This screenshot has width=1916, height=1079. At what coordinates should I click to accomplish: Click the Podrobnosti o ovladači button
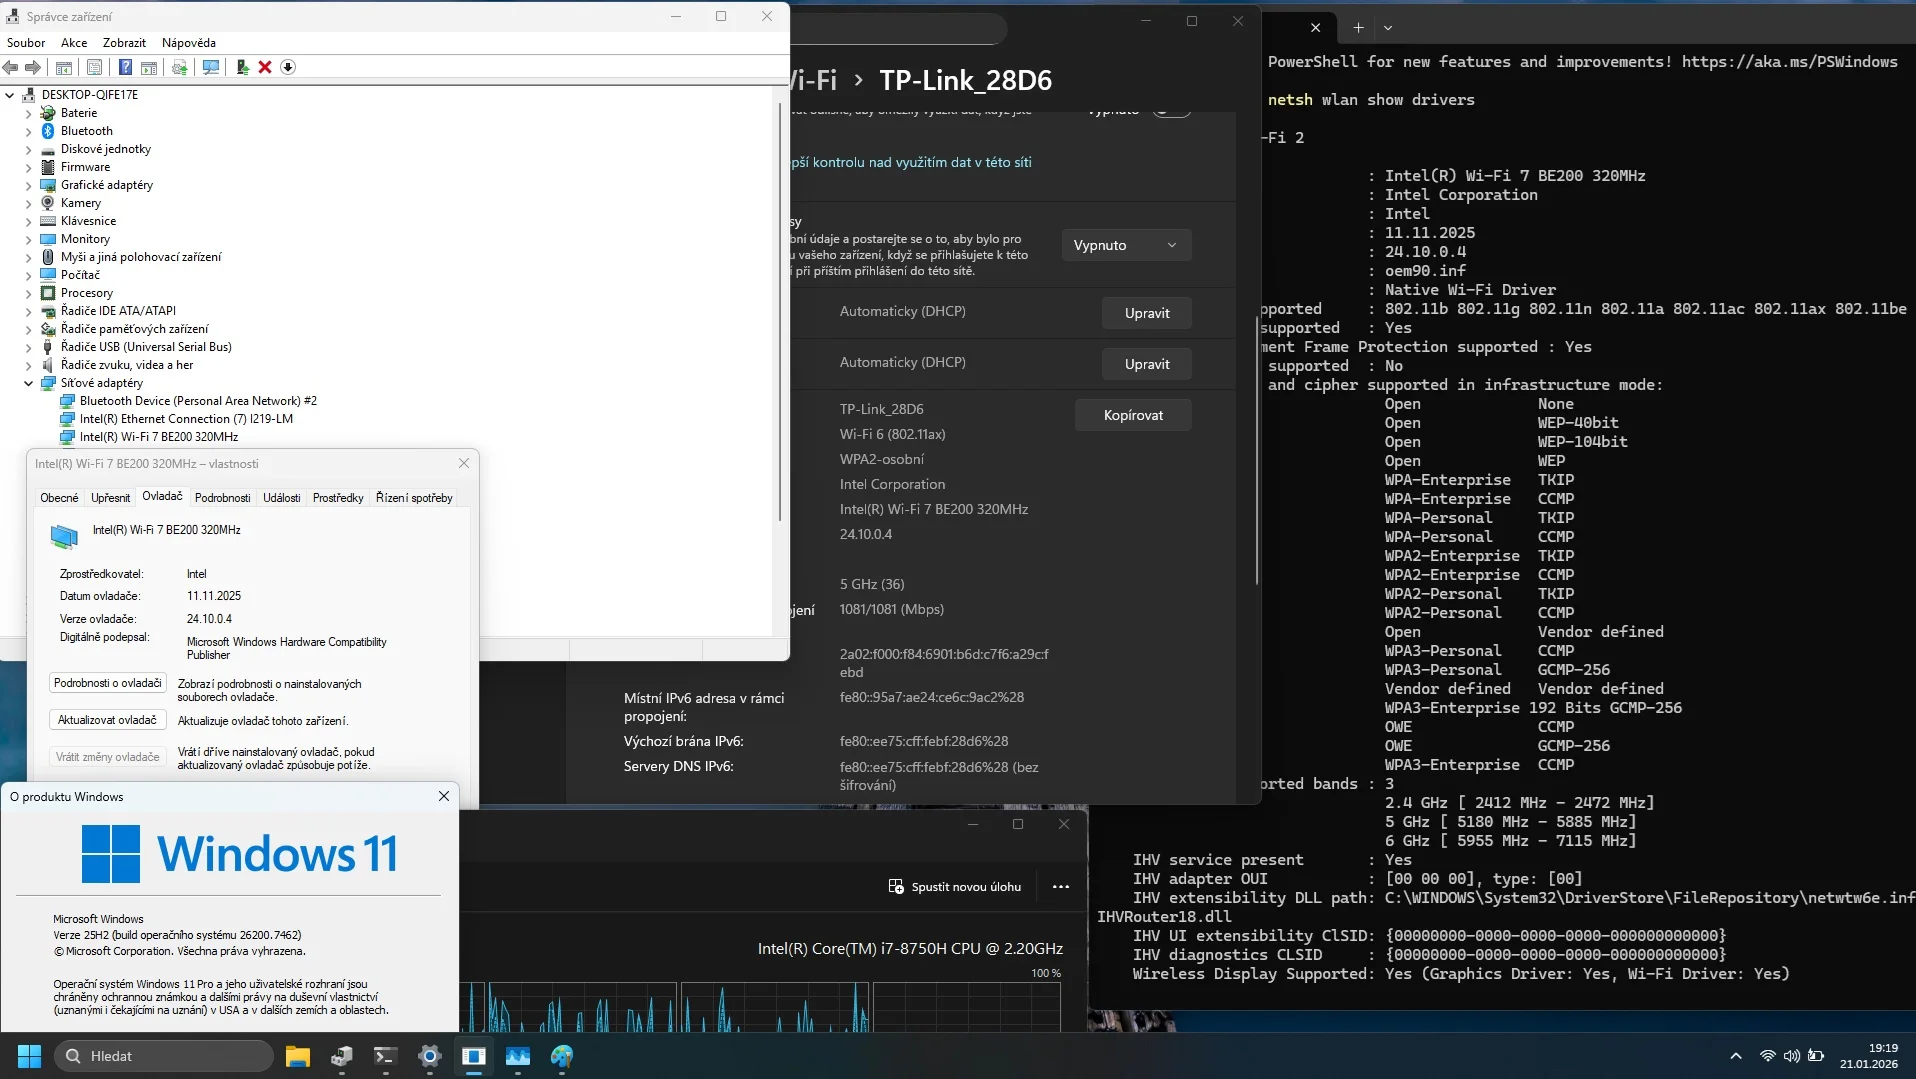click(108, 683)
